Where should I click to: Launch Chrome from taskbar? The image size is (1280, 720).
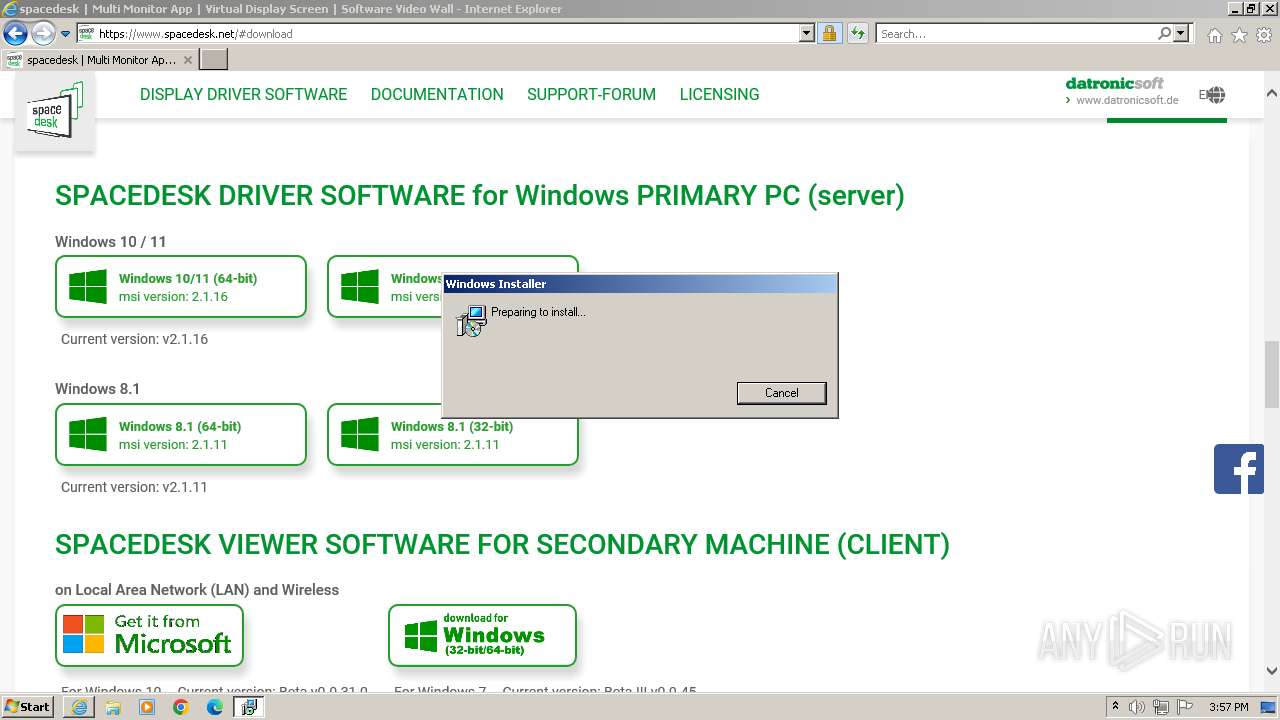coord(181,707)
